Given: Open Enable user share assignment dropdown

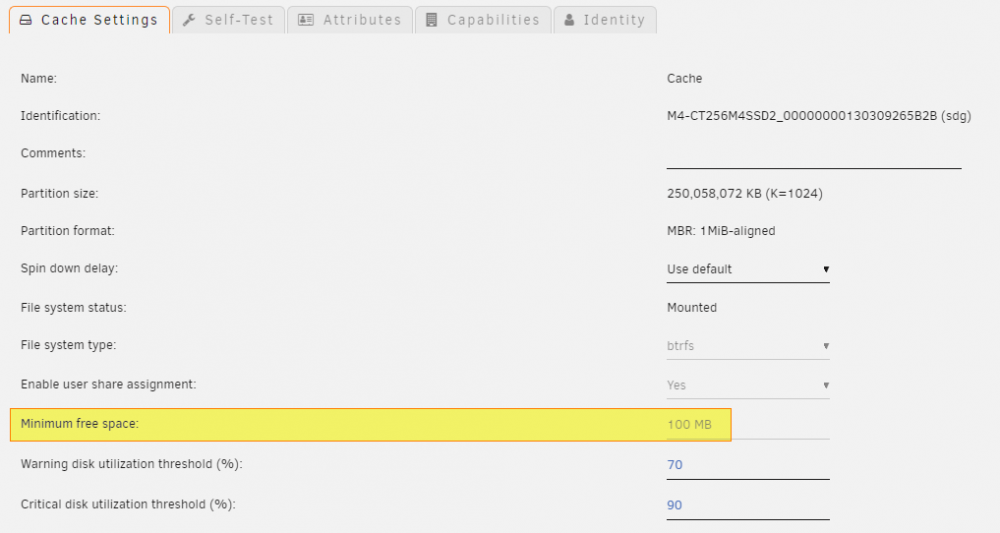Looking at the screenshot, I should click(748, 386).
